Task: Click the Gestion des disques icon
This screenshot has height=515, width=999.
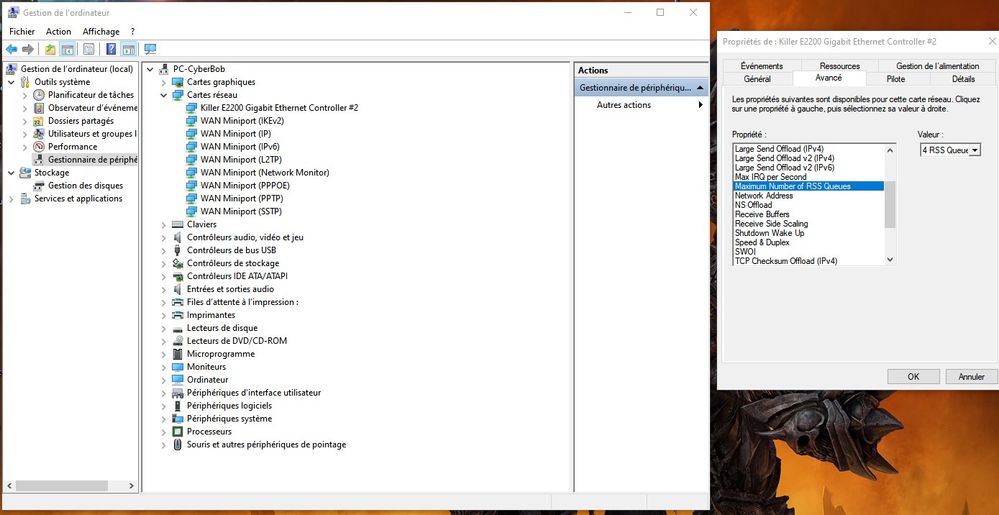Action: pyautogui.click(x=39, y=185)
